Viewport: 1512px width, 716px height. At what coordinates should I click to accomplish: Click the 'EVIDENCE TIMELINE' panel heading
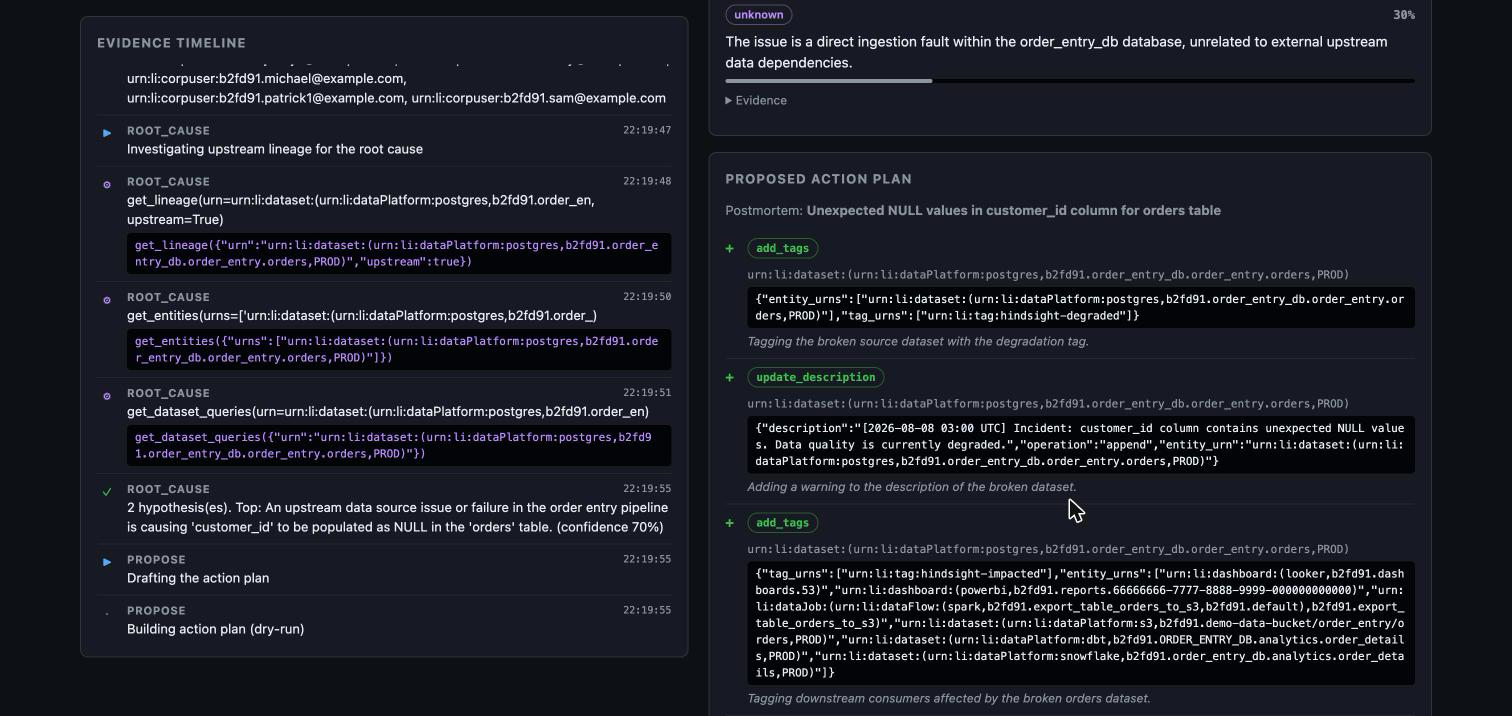click(171, 43)
